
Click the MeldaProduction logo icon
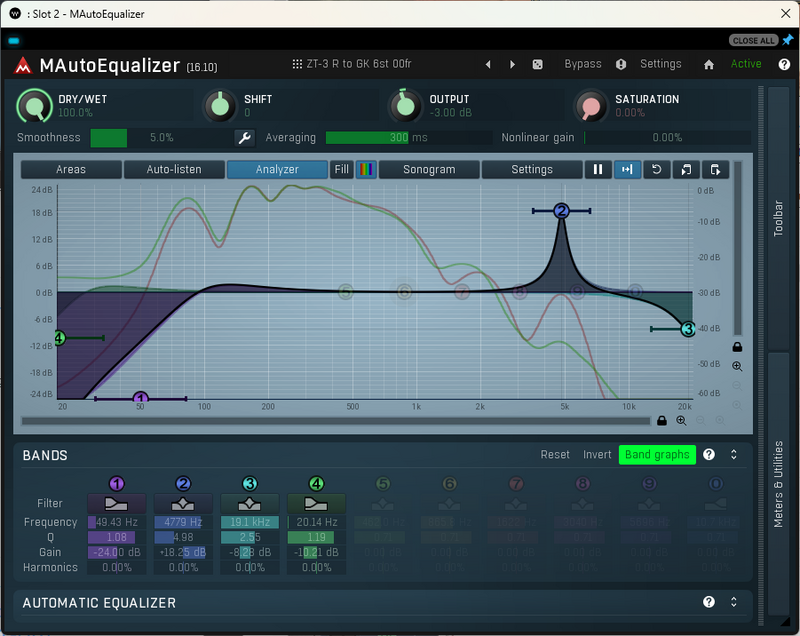pyautogui.click(x=23, y=65)
